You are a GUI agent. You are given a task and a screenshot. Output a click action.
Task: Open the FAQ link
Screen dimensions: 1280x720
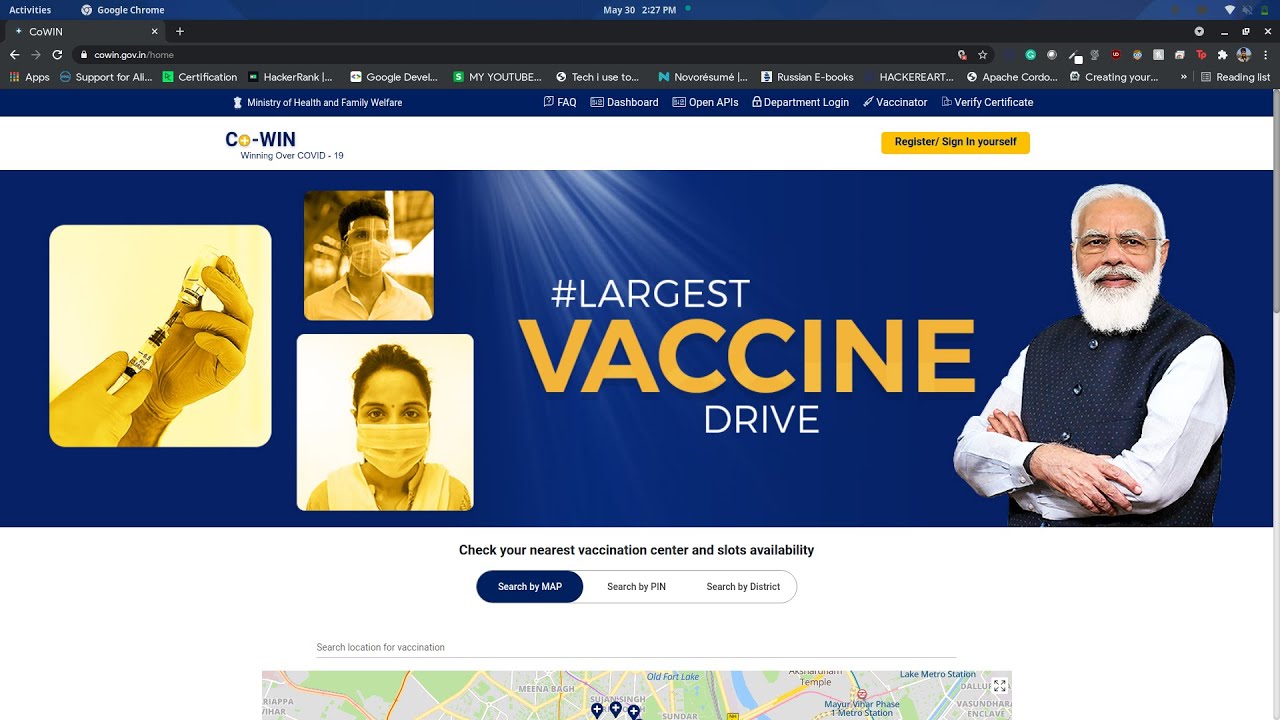[x=560, y=102]
